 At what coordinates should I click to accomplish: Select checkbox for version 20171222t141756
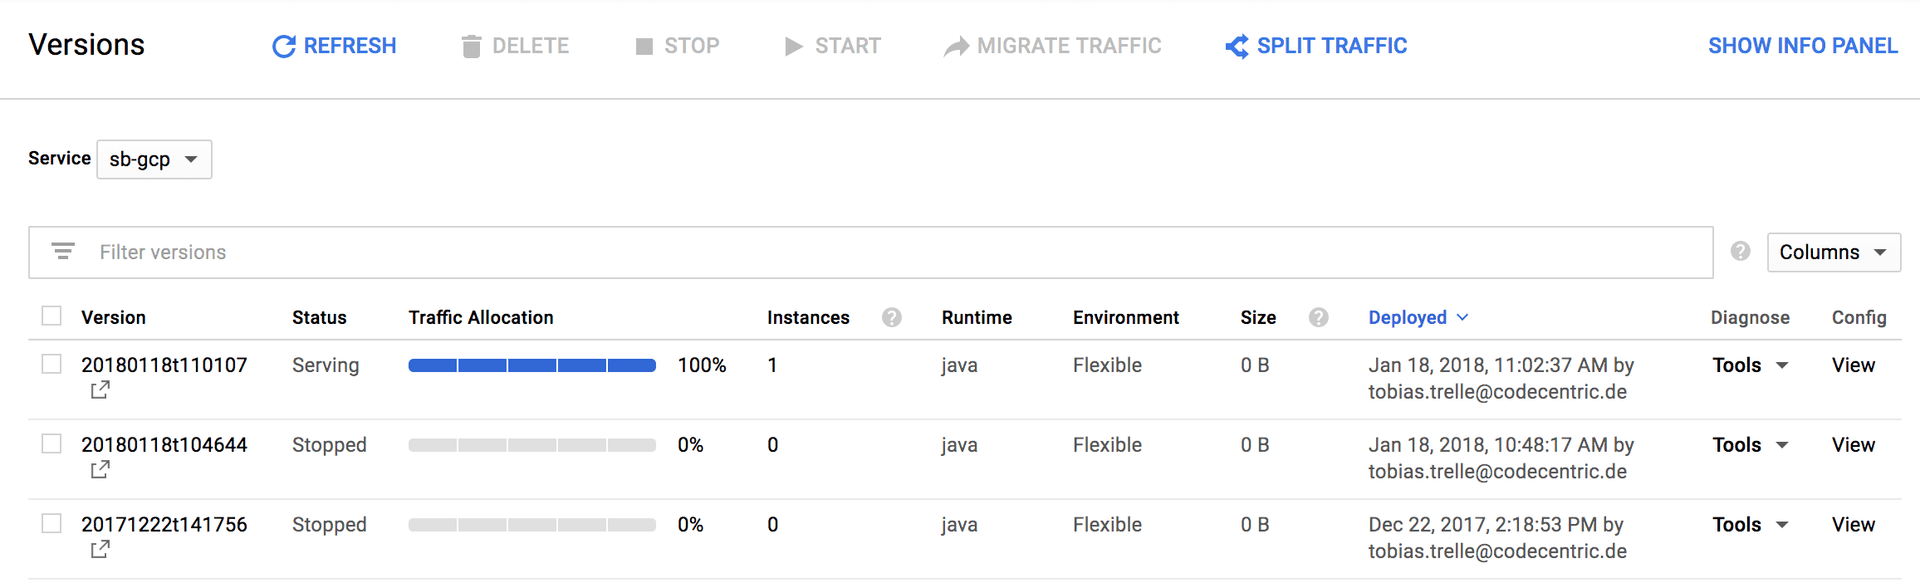tap(52, 524)
